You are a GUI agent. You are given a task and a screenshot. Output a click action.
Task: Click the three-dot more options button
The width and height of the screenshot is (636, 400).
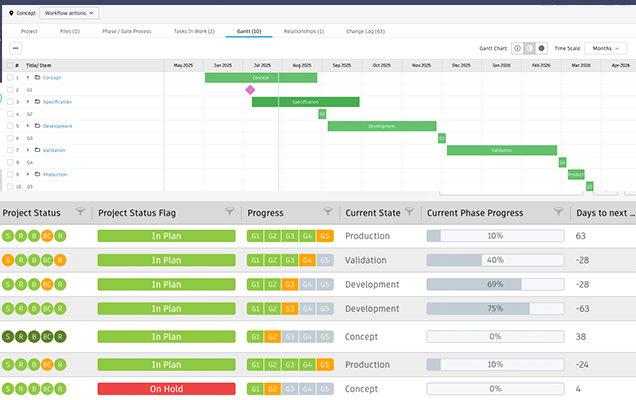tap(15, 47)
